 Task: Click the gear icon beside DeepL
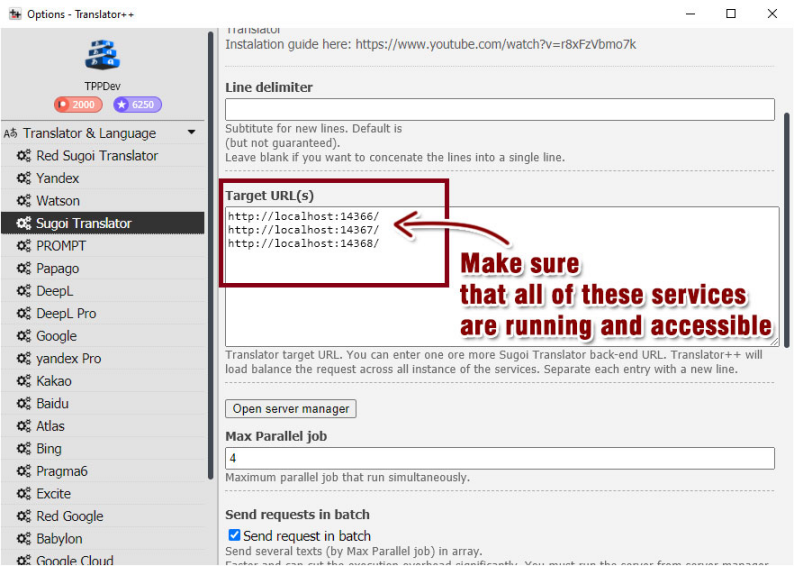(x=23, y=291)
